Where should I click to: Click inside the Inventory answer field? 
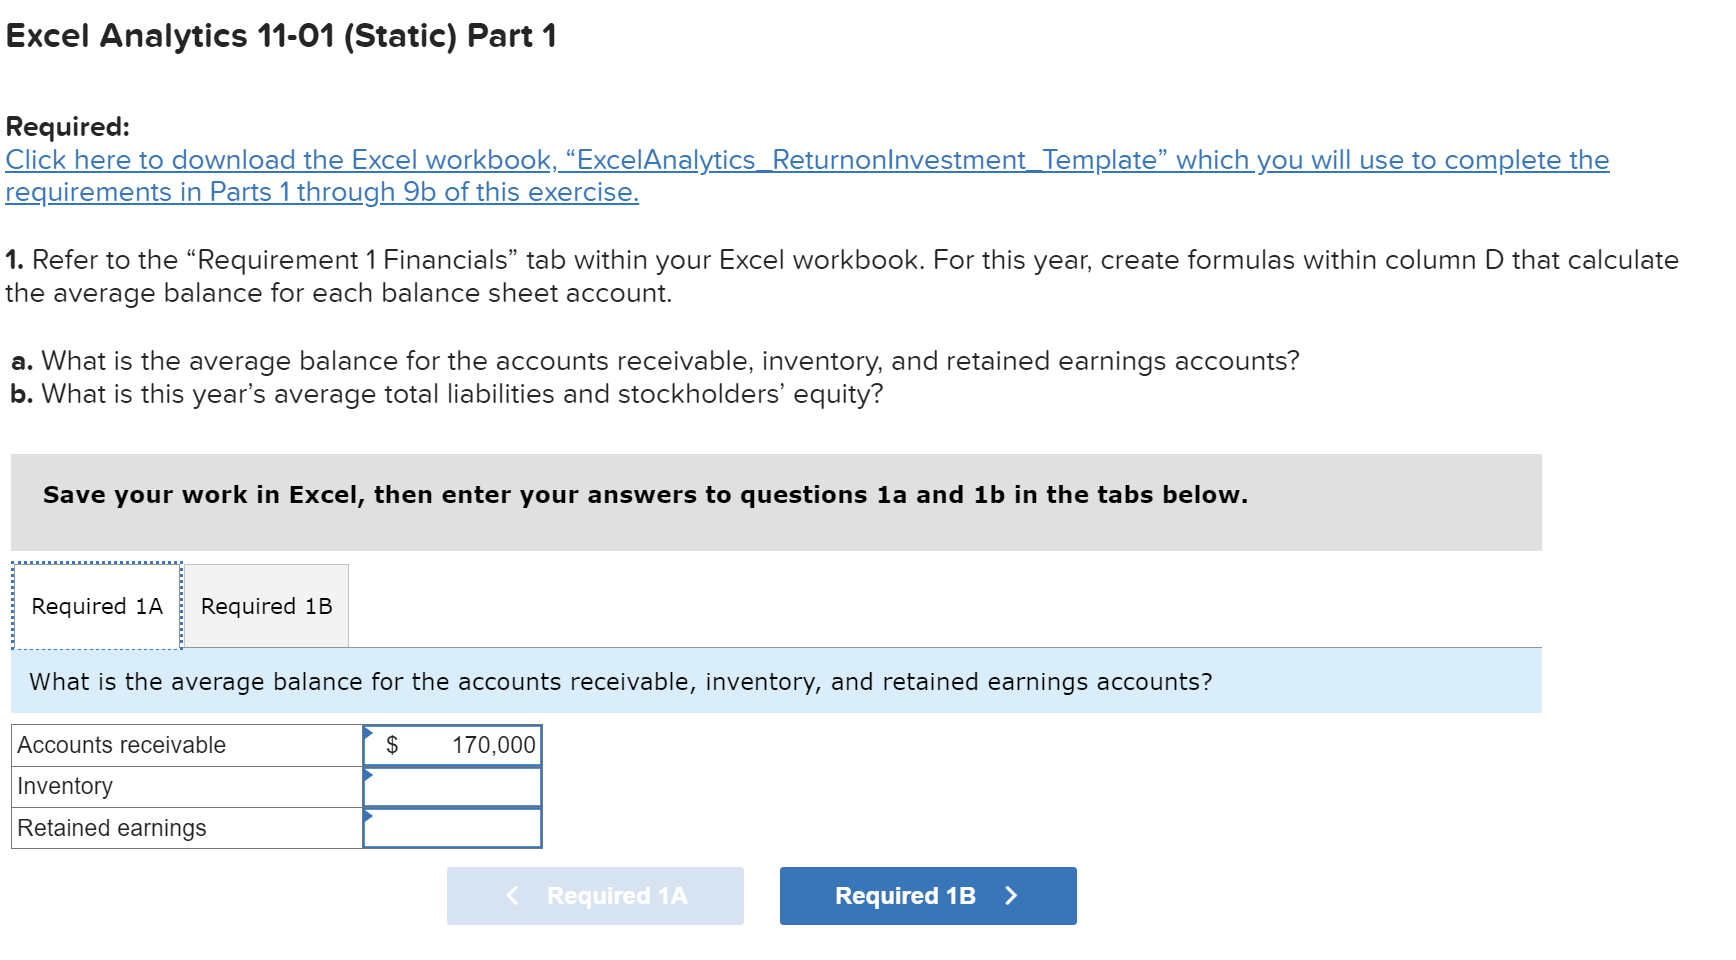click(x=455, y=786)
